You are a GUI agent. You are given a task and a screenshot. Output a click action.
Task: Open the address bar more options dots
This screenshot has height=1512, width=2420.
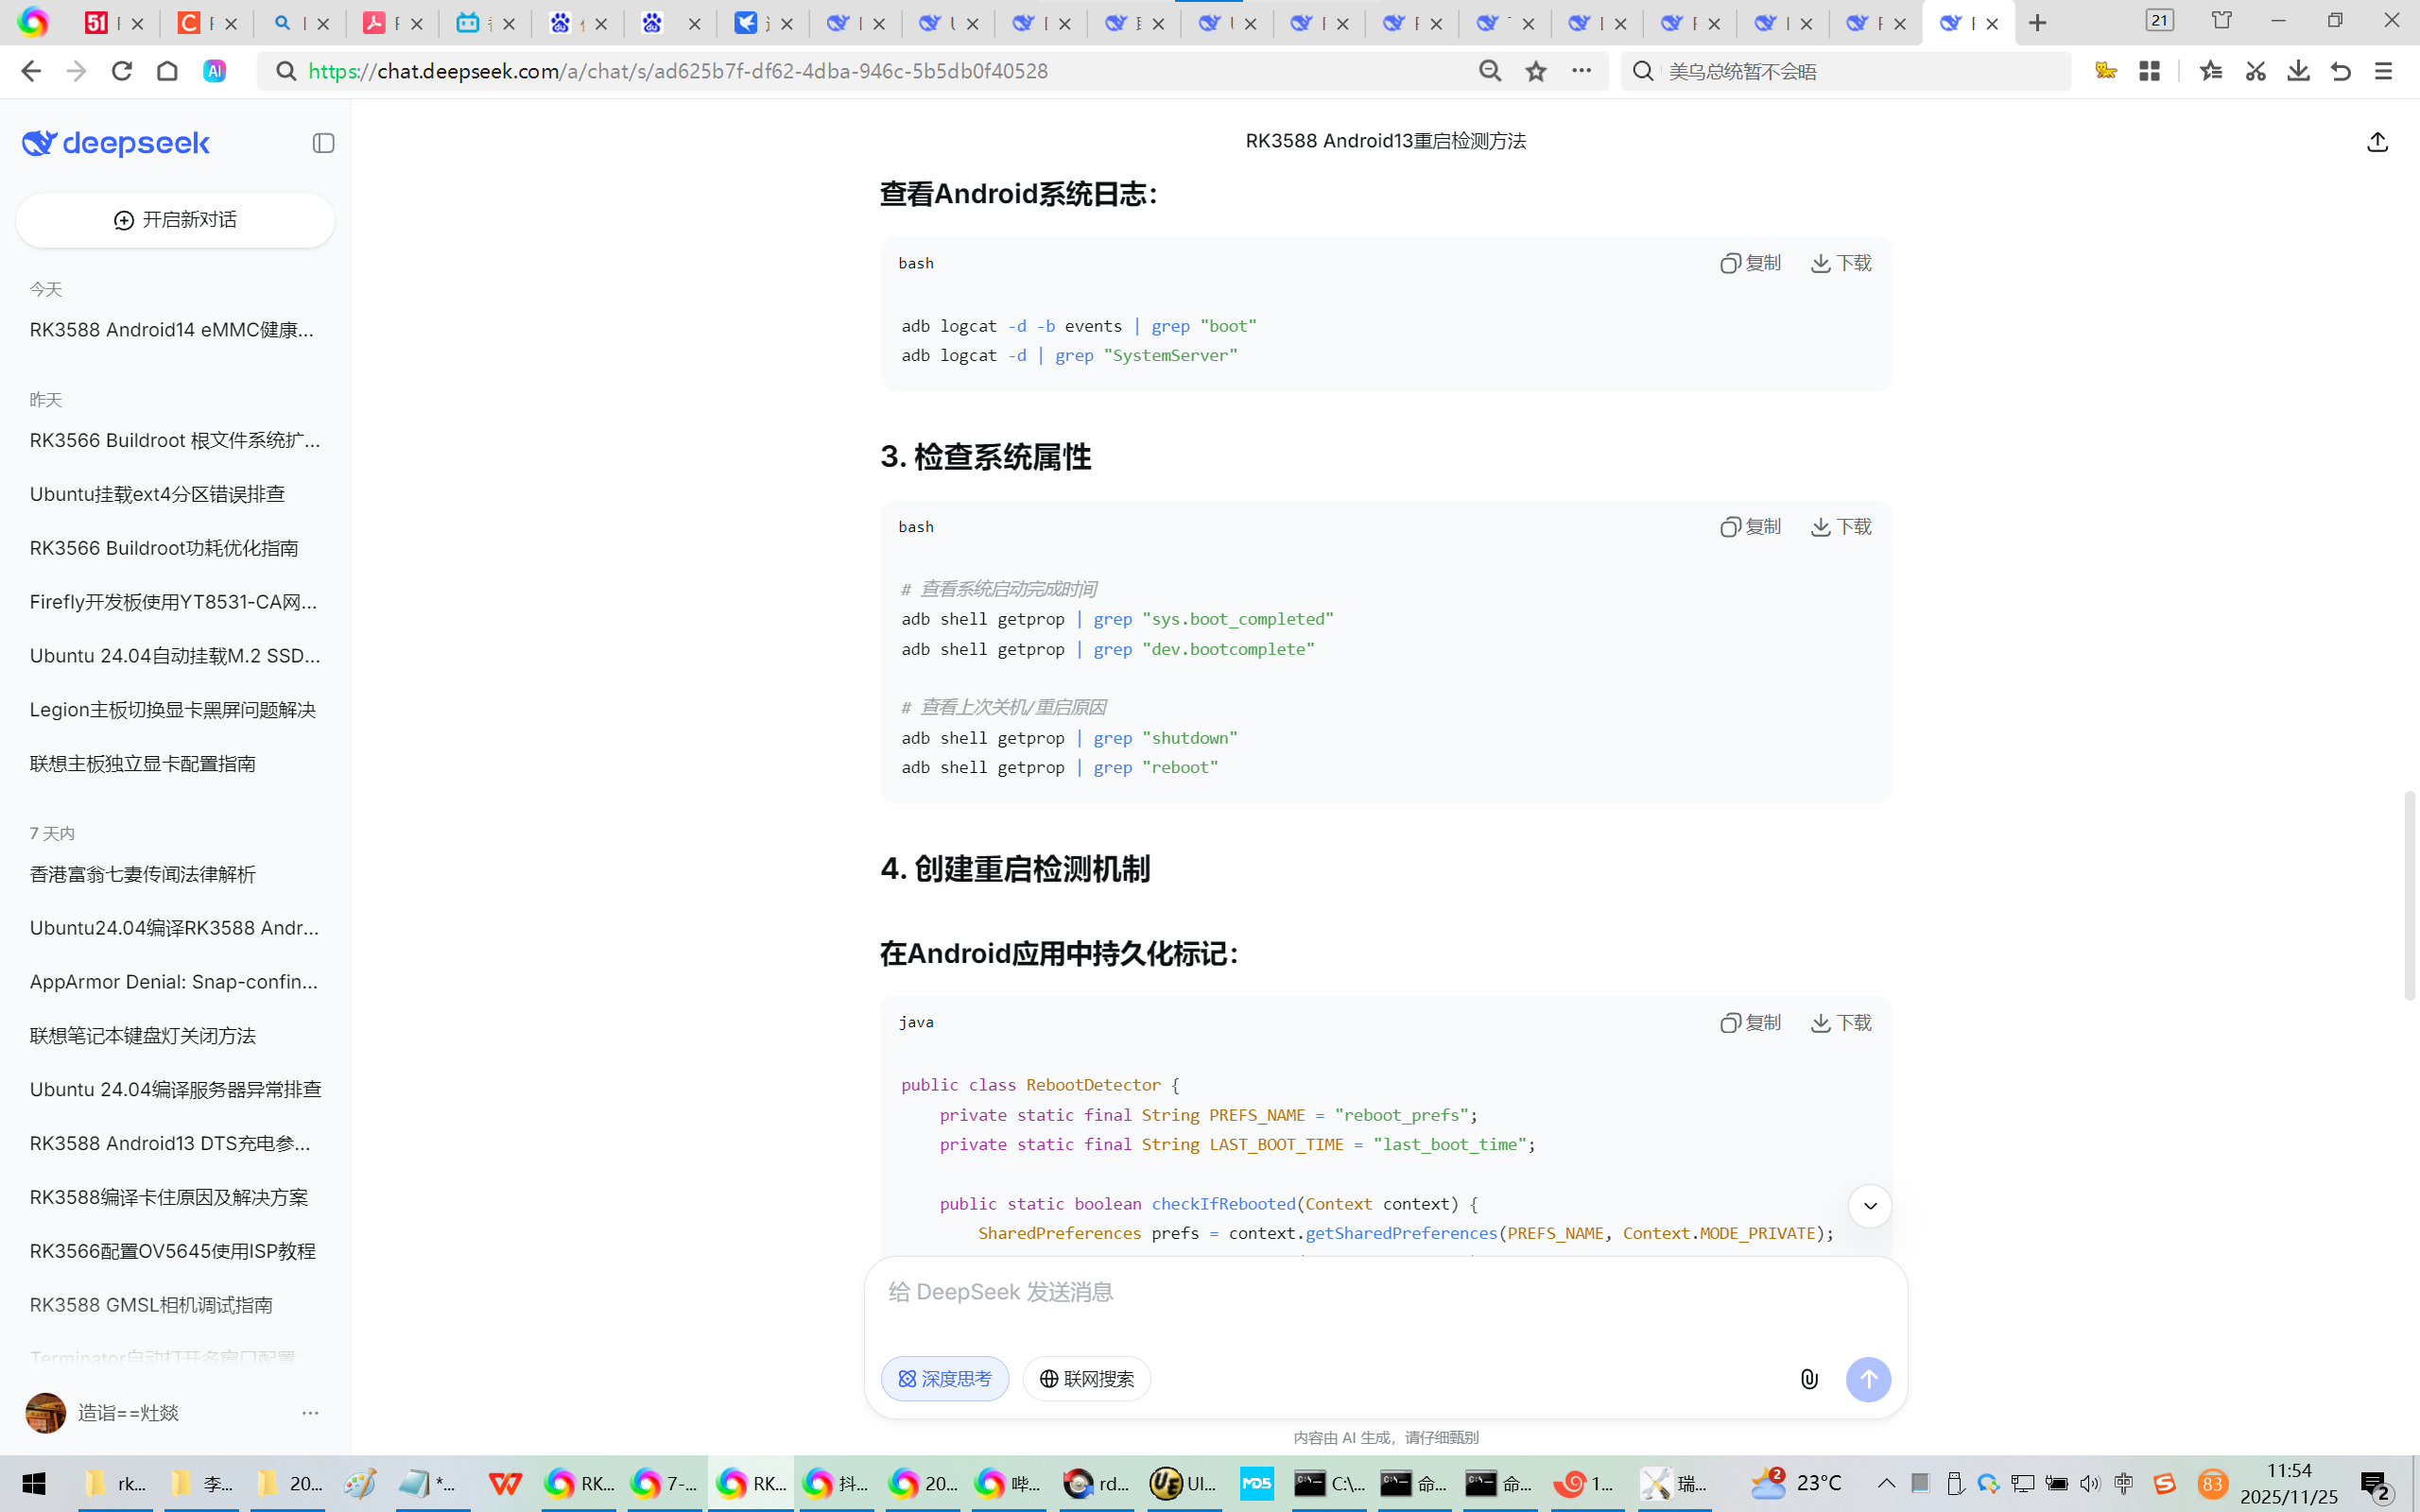click(x=1581, y=71)
